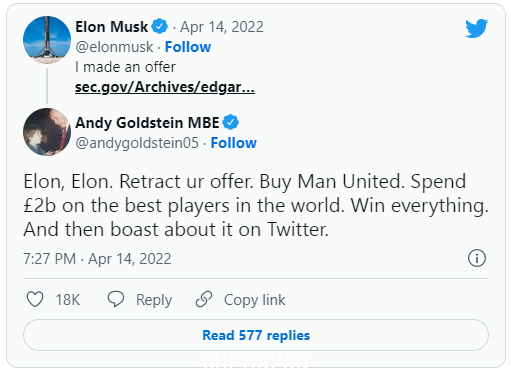Click Andy Goldstein's verified badge
This screenshot has height=374, width=511.
(231, 122)
